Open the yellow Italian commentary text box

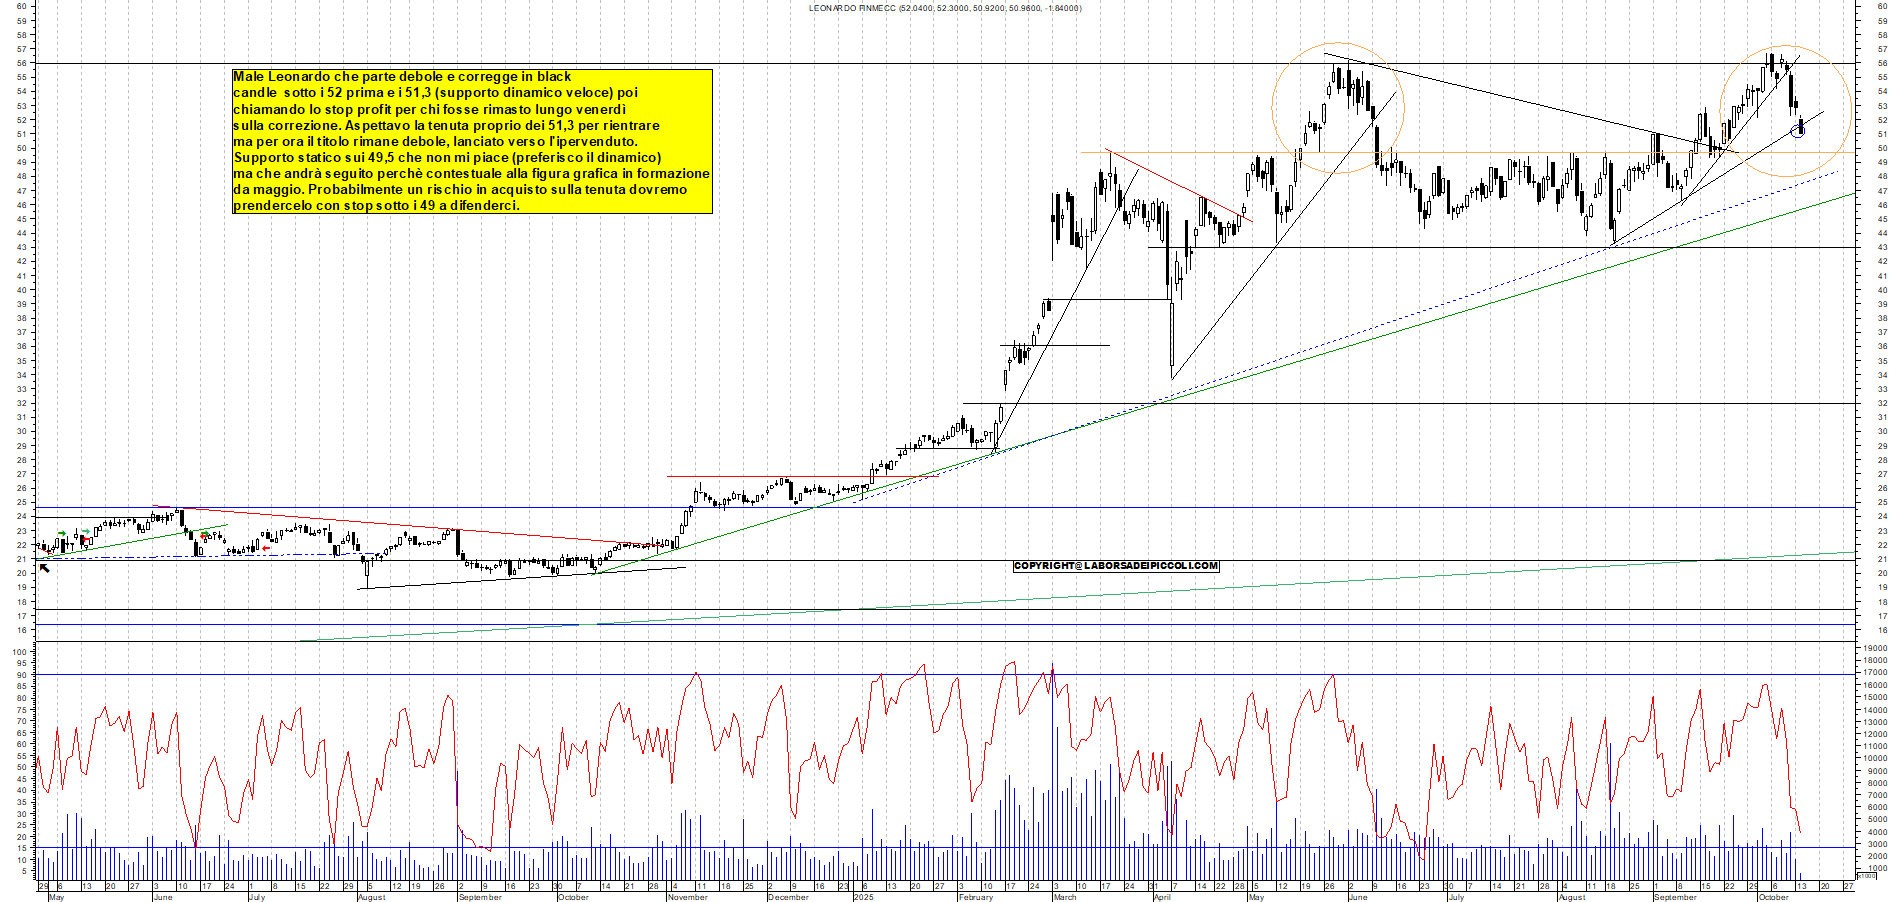tap(472, 141)
